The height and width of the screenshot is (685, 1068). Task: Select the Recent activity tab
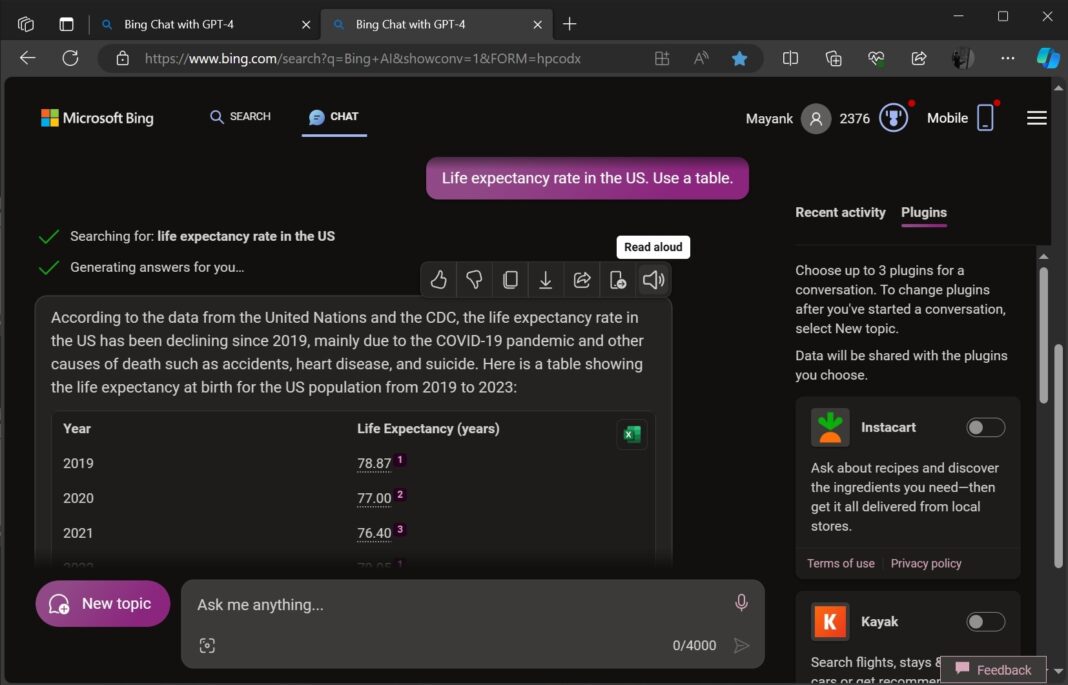[840, 212]
